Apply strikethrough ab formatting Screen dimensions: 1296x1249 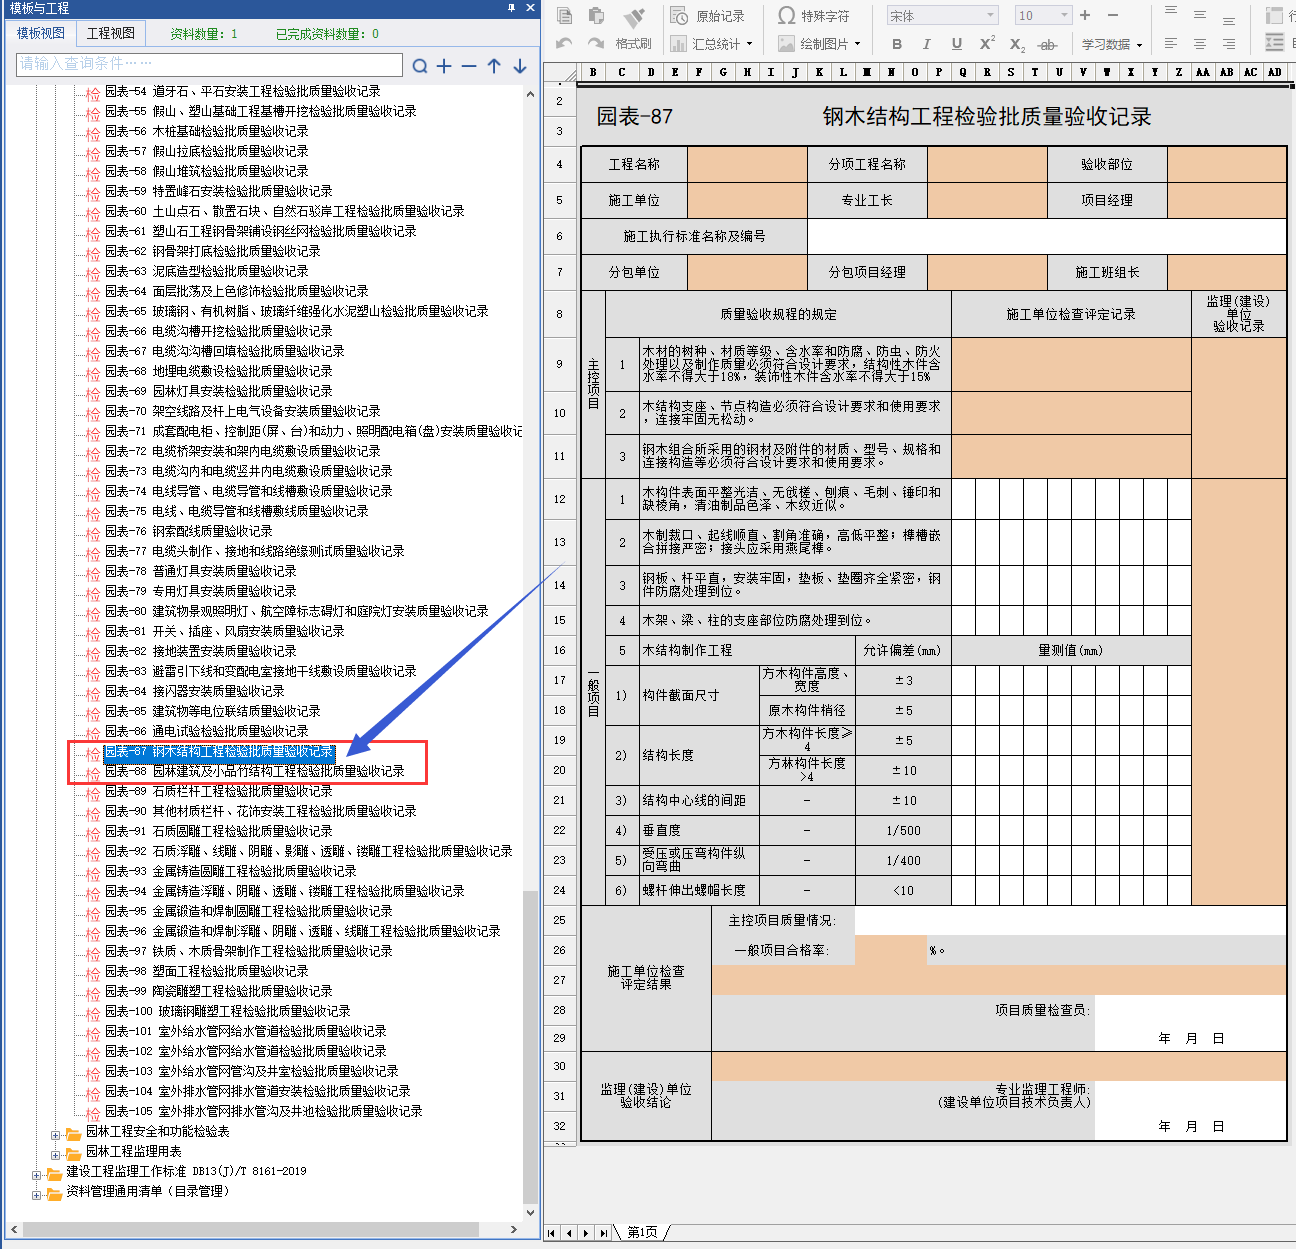pos(1047,45)
